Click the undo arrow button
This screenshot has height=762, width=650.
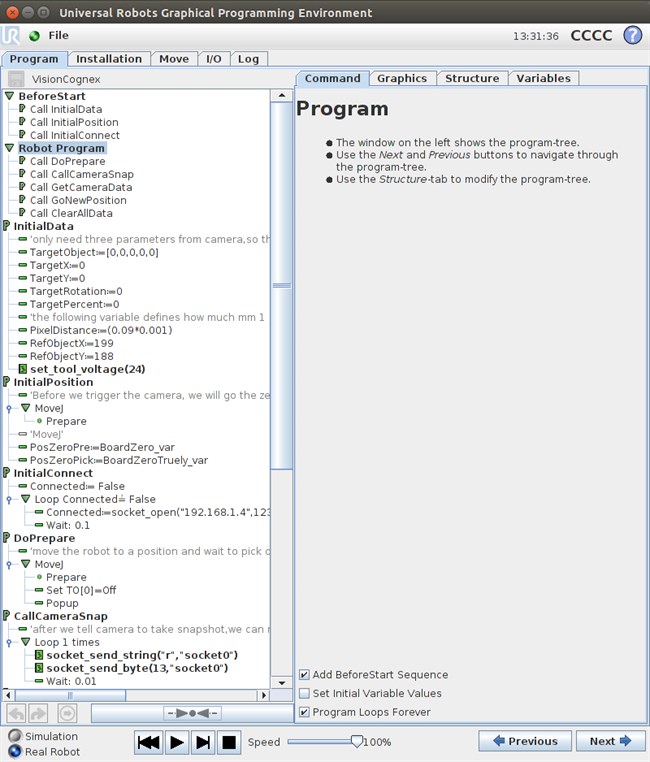[17, 713]
